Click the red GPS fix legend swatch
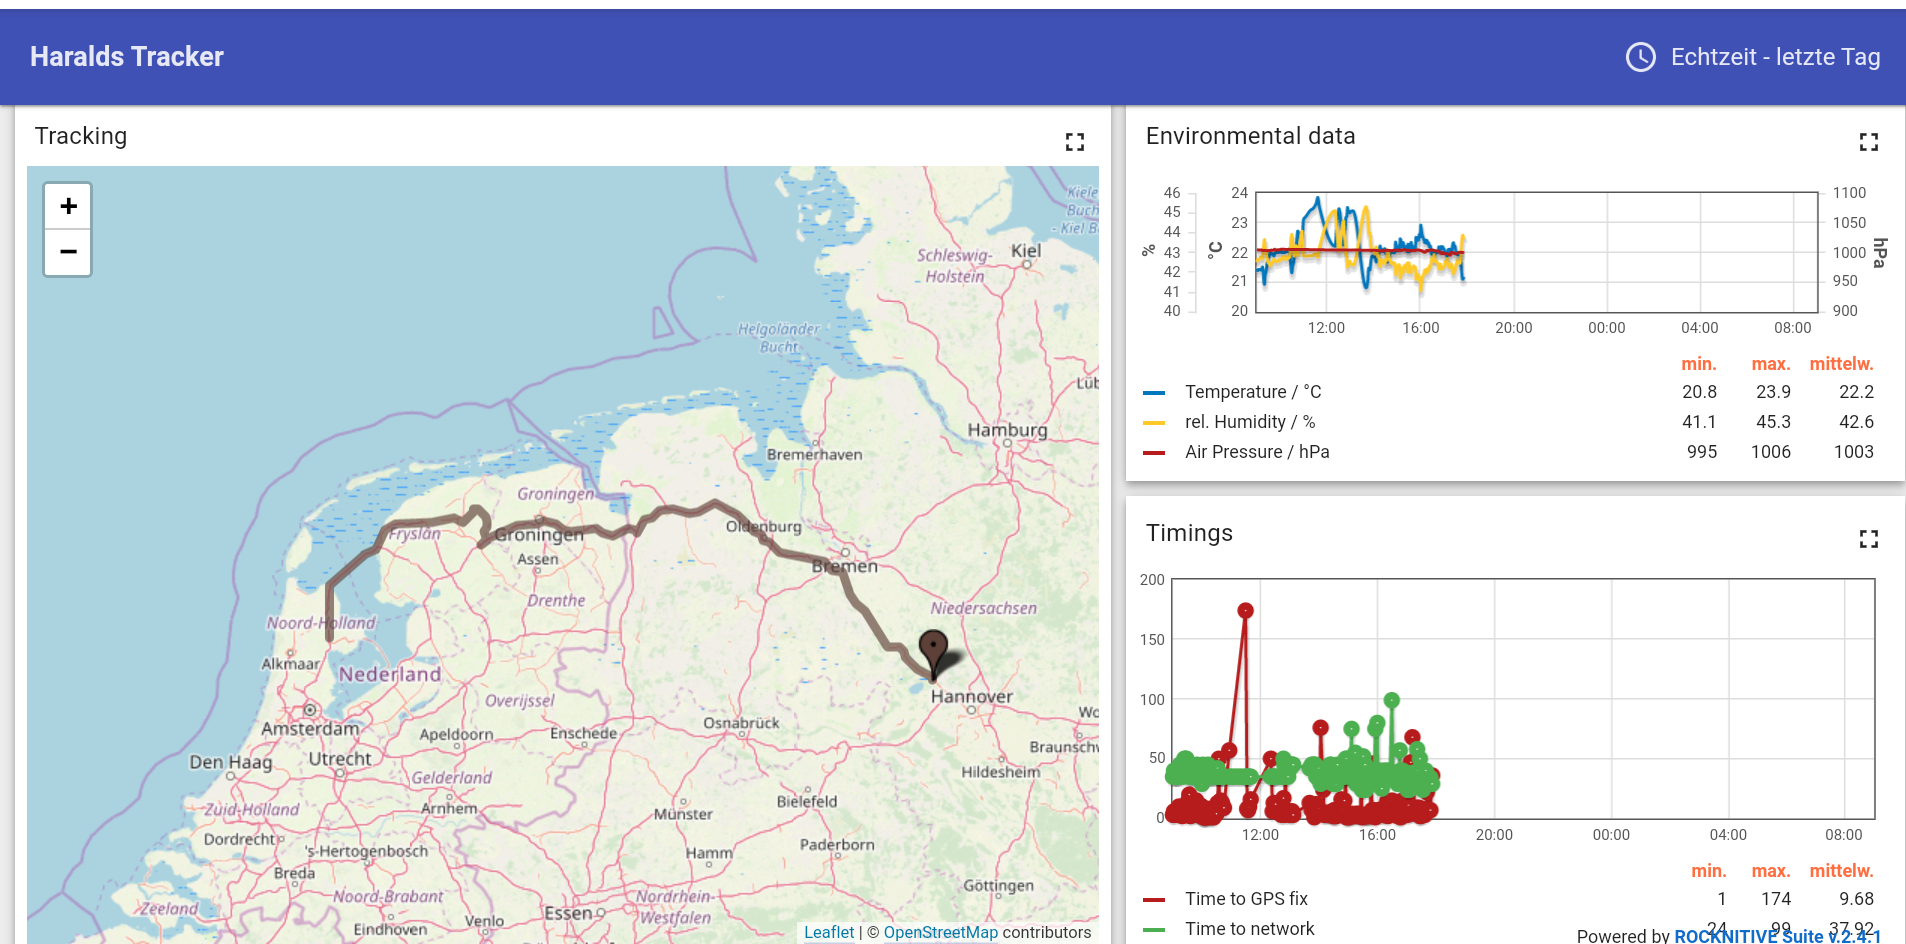This screenshot has height=944, width=1906. [1154, 900]
